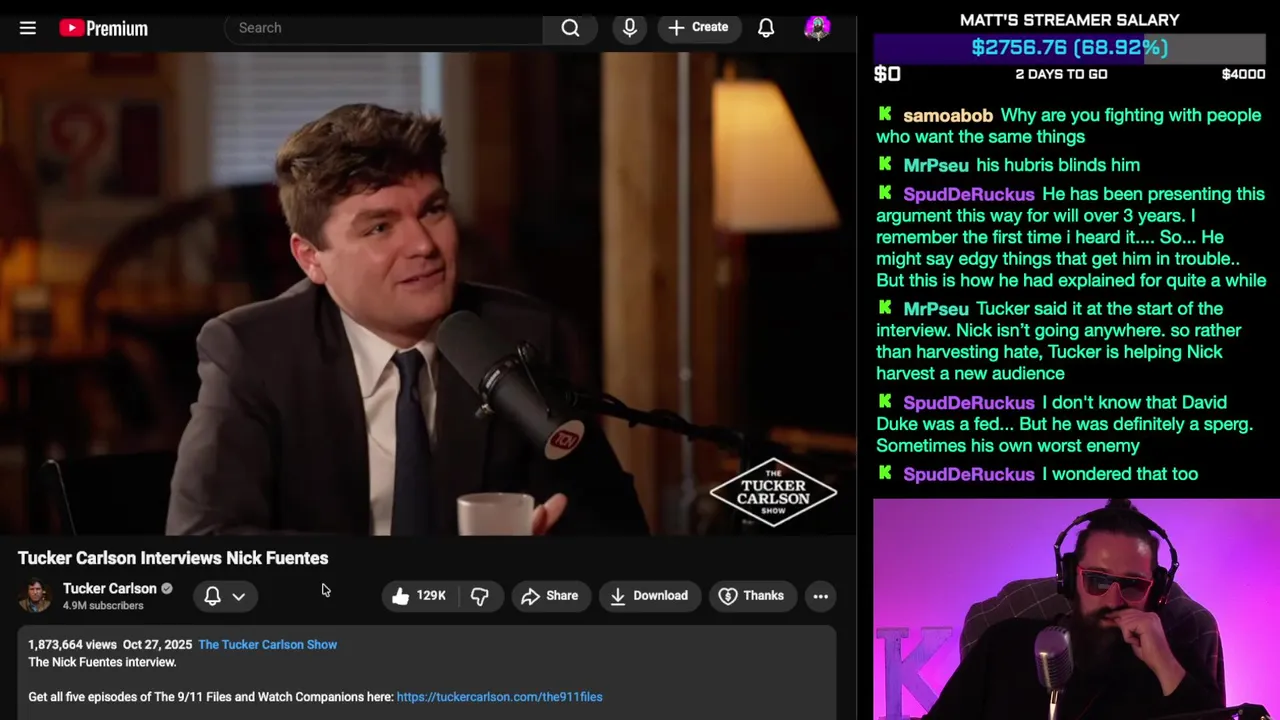1280x720 pixels.
Task: Expand subscription notification options chevron
Action: coord(239,596)
